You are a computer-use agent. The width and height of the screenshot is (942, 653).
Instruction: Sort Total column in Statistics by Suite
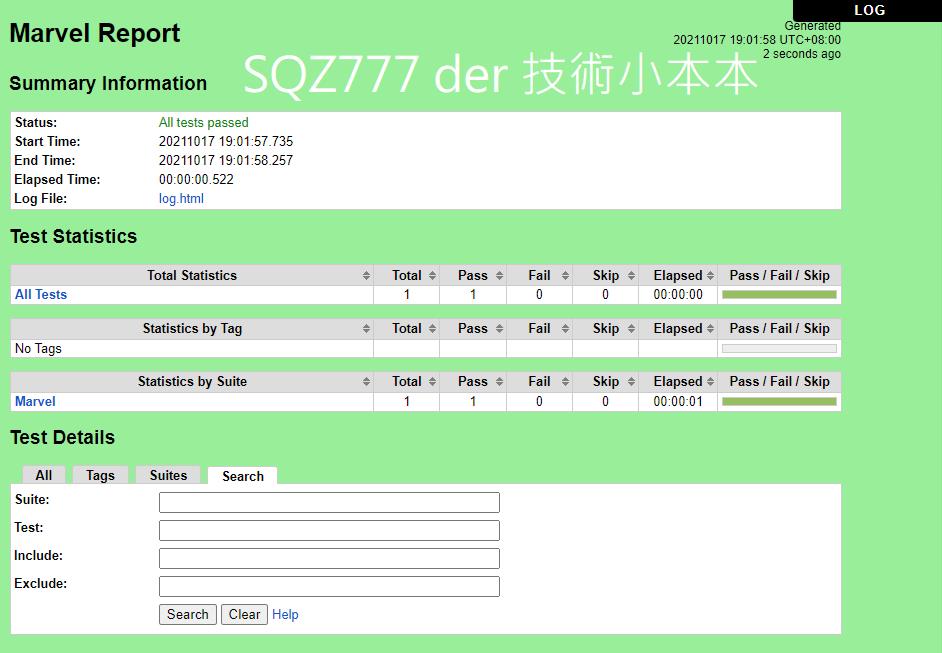pos(433,381)
